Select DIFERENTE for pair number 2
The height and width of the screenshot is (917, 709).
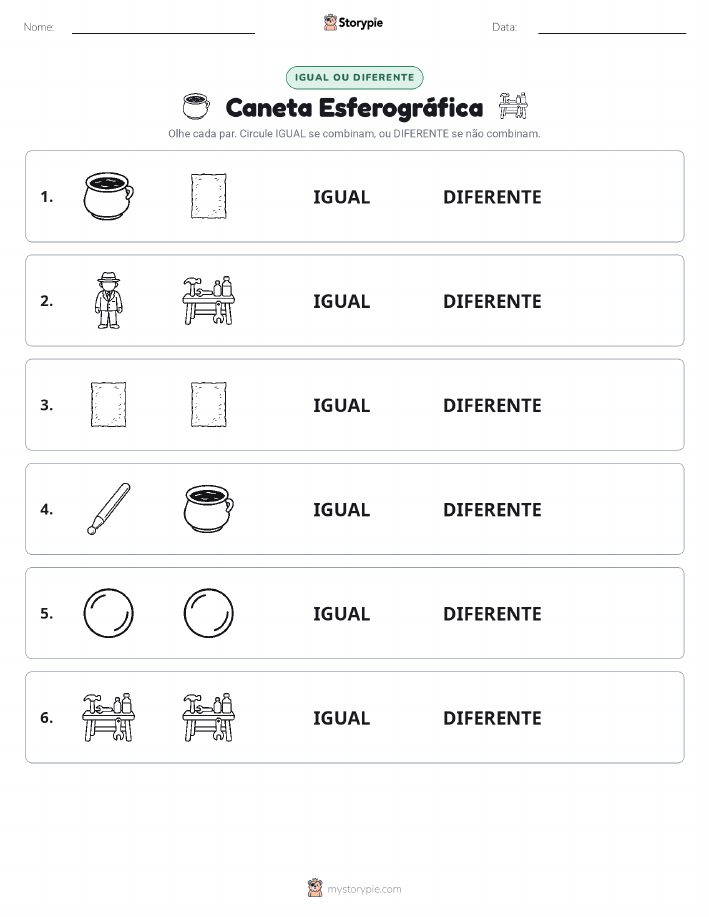[x=492, y=301]
